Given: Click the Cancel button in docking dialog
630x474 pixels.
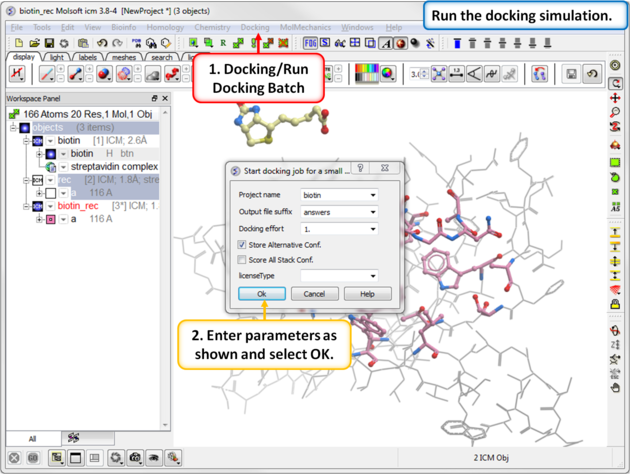Looking at the screenshot, I should tap(314, 294).
